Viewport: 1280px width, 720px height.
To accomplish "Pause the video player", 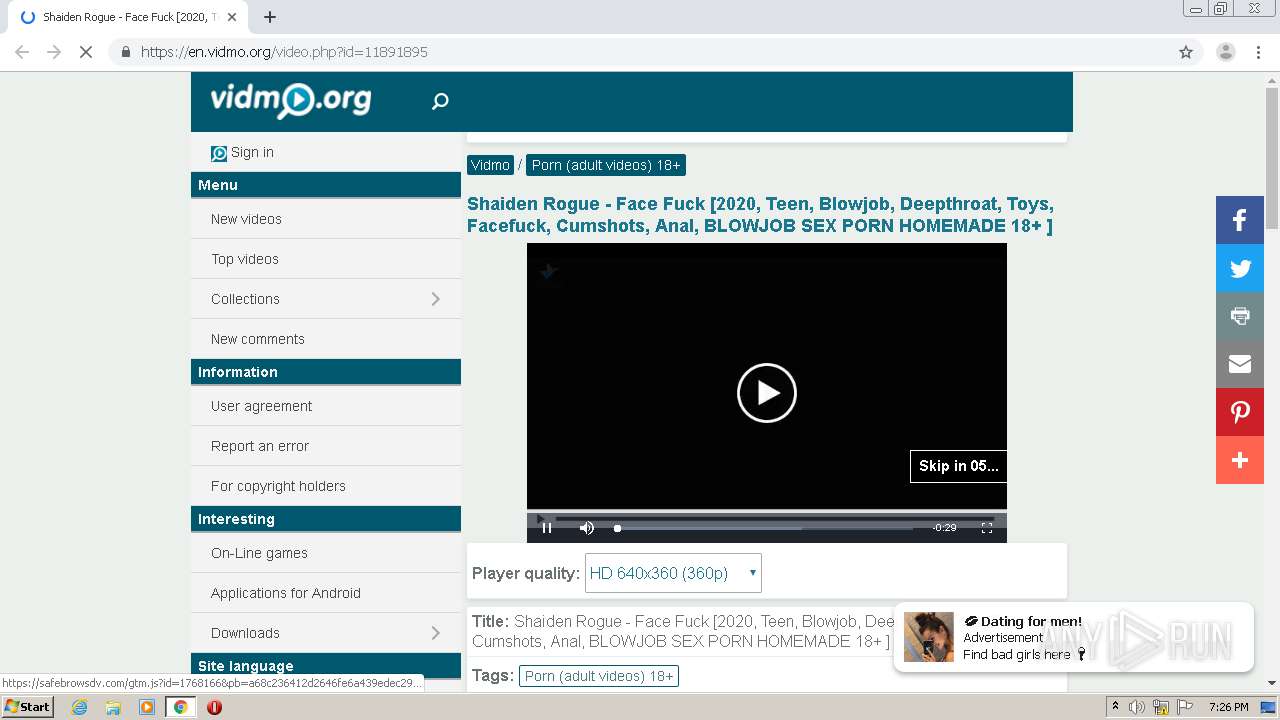I will click(547, 528).
